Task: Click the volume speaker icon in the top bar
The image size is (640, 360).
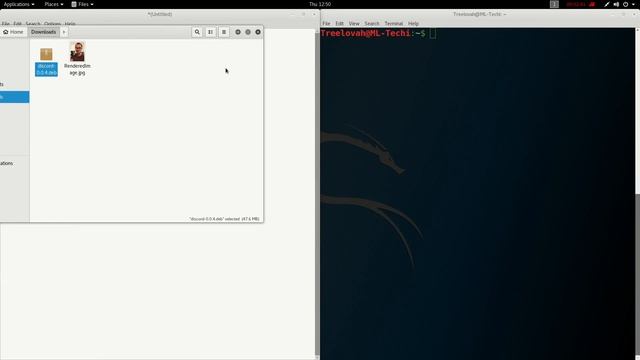Action: click(x=616, y=4)
